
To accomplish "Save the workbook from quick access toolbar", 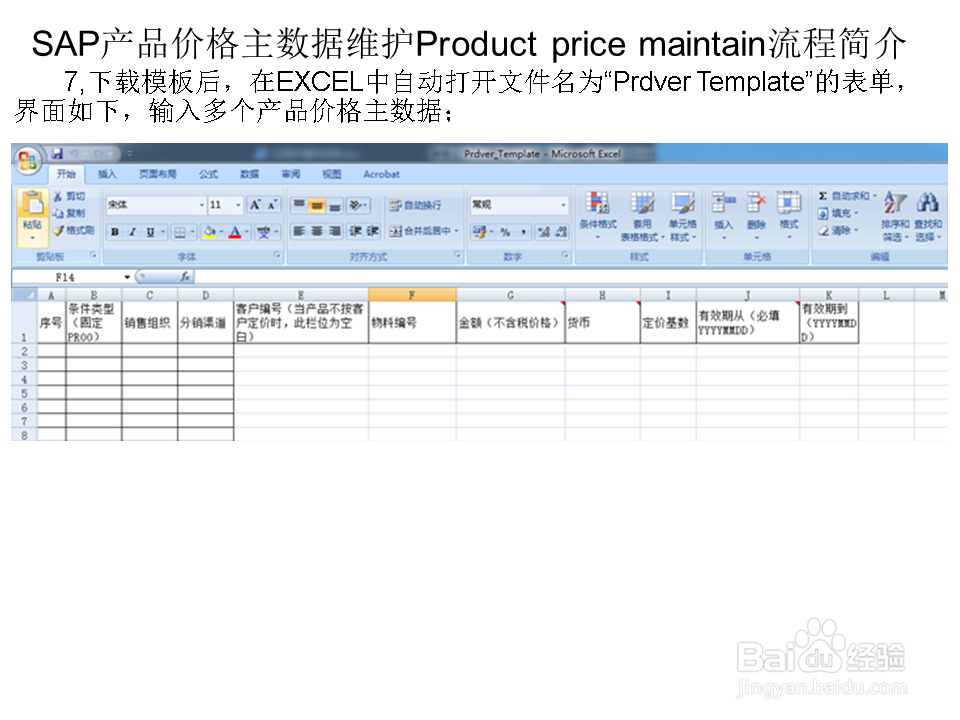I will [x=58, y=154].
